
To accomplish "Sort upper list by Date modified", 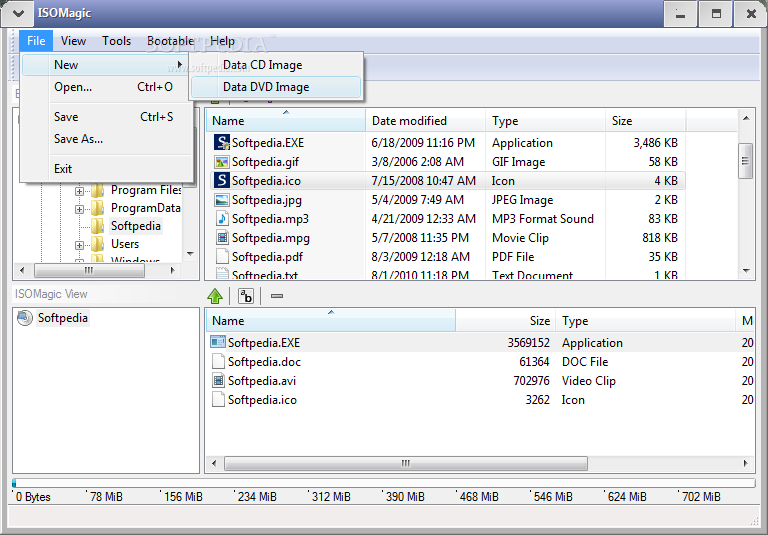I will 426,121.
